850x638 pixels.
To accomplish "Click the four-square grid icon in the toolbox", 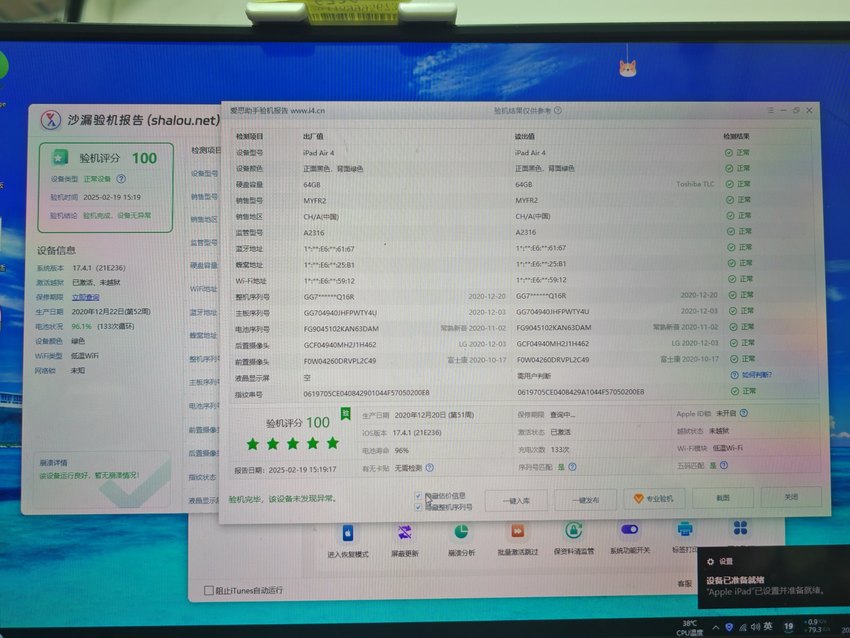I will (740, 527).
